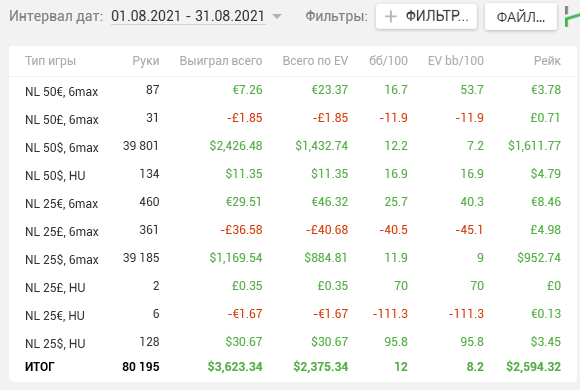
Task: Add a filter with ФИЛЬТР... button
Action: (x=426, y=17)
